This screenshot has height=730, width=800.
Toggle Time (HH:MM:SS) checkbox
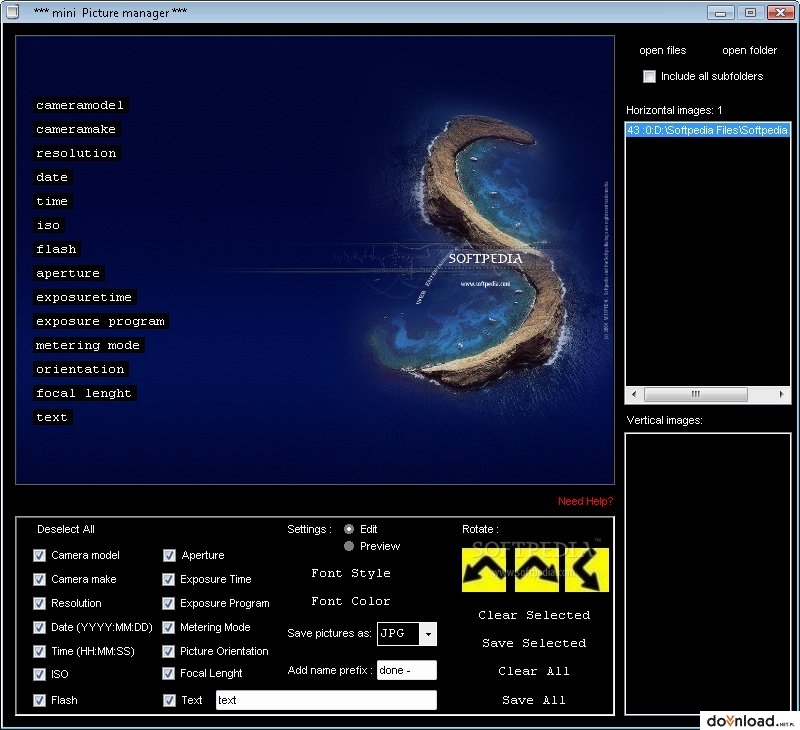(x=39, y=651)
